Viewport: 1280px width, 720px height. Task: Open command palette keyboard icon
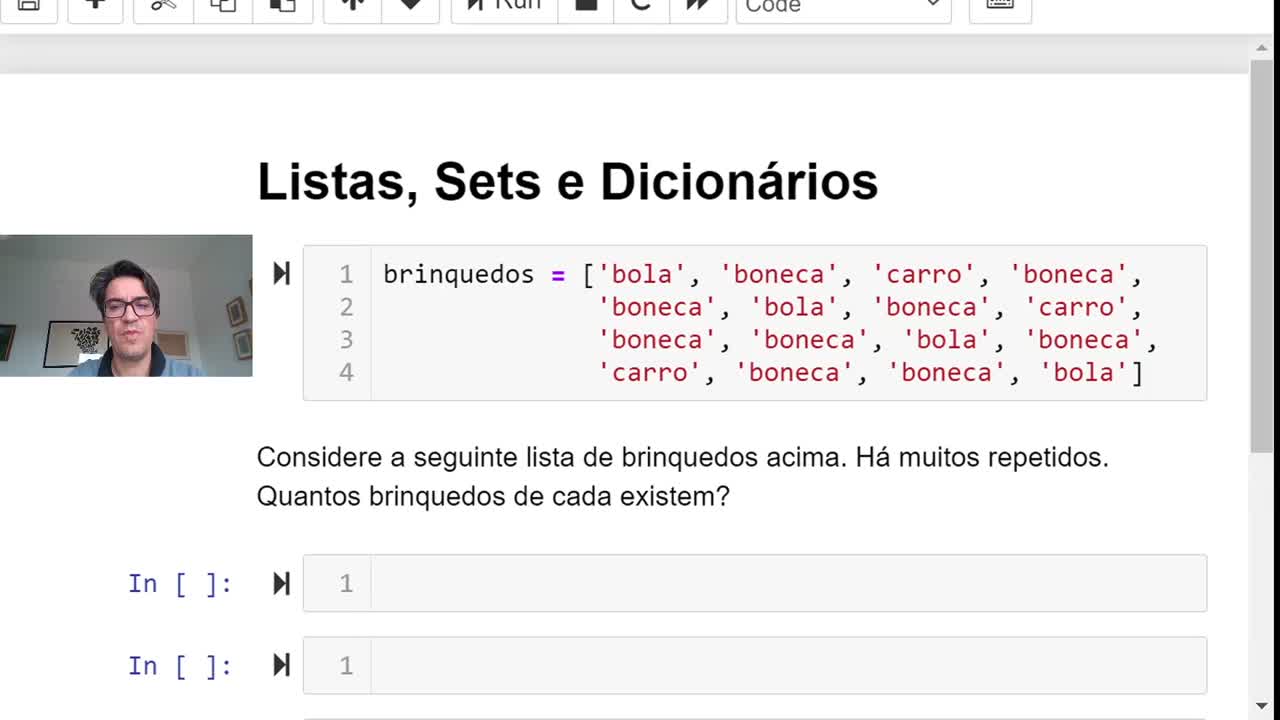pos(1000,6)
